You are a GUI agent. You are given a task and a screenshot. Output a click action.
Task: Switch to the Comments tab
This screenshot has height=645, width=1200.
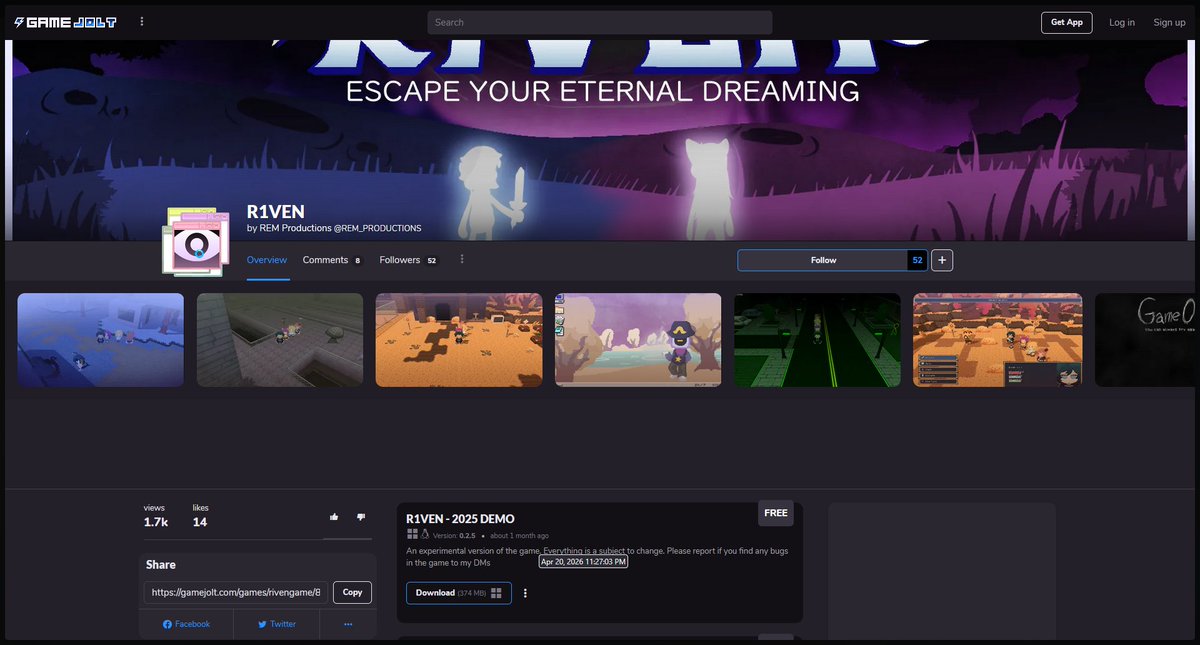click(333, 260)
